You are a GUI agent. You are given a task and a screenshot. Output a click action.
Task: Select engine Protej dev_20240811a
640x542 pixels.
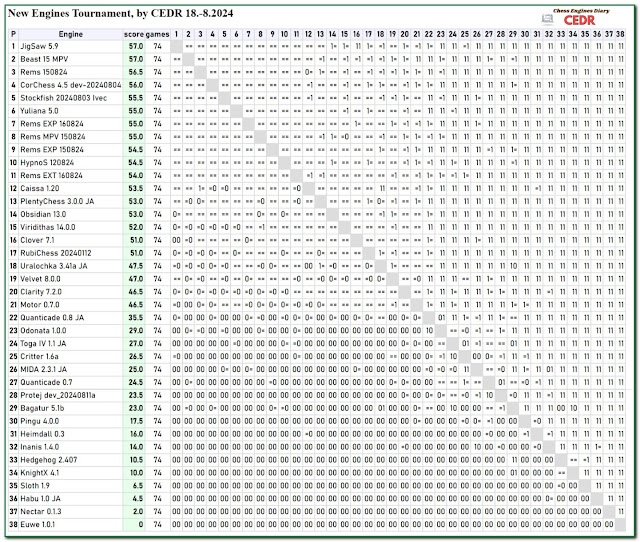click(x=58, y=395)
